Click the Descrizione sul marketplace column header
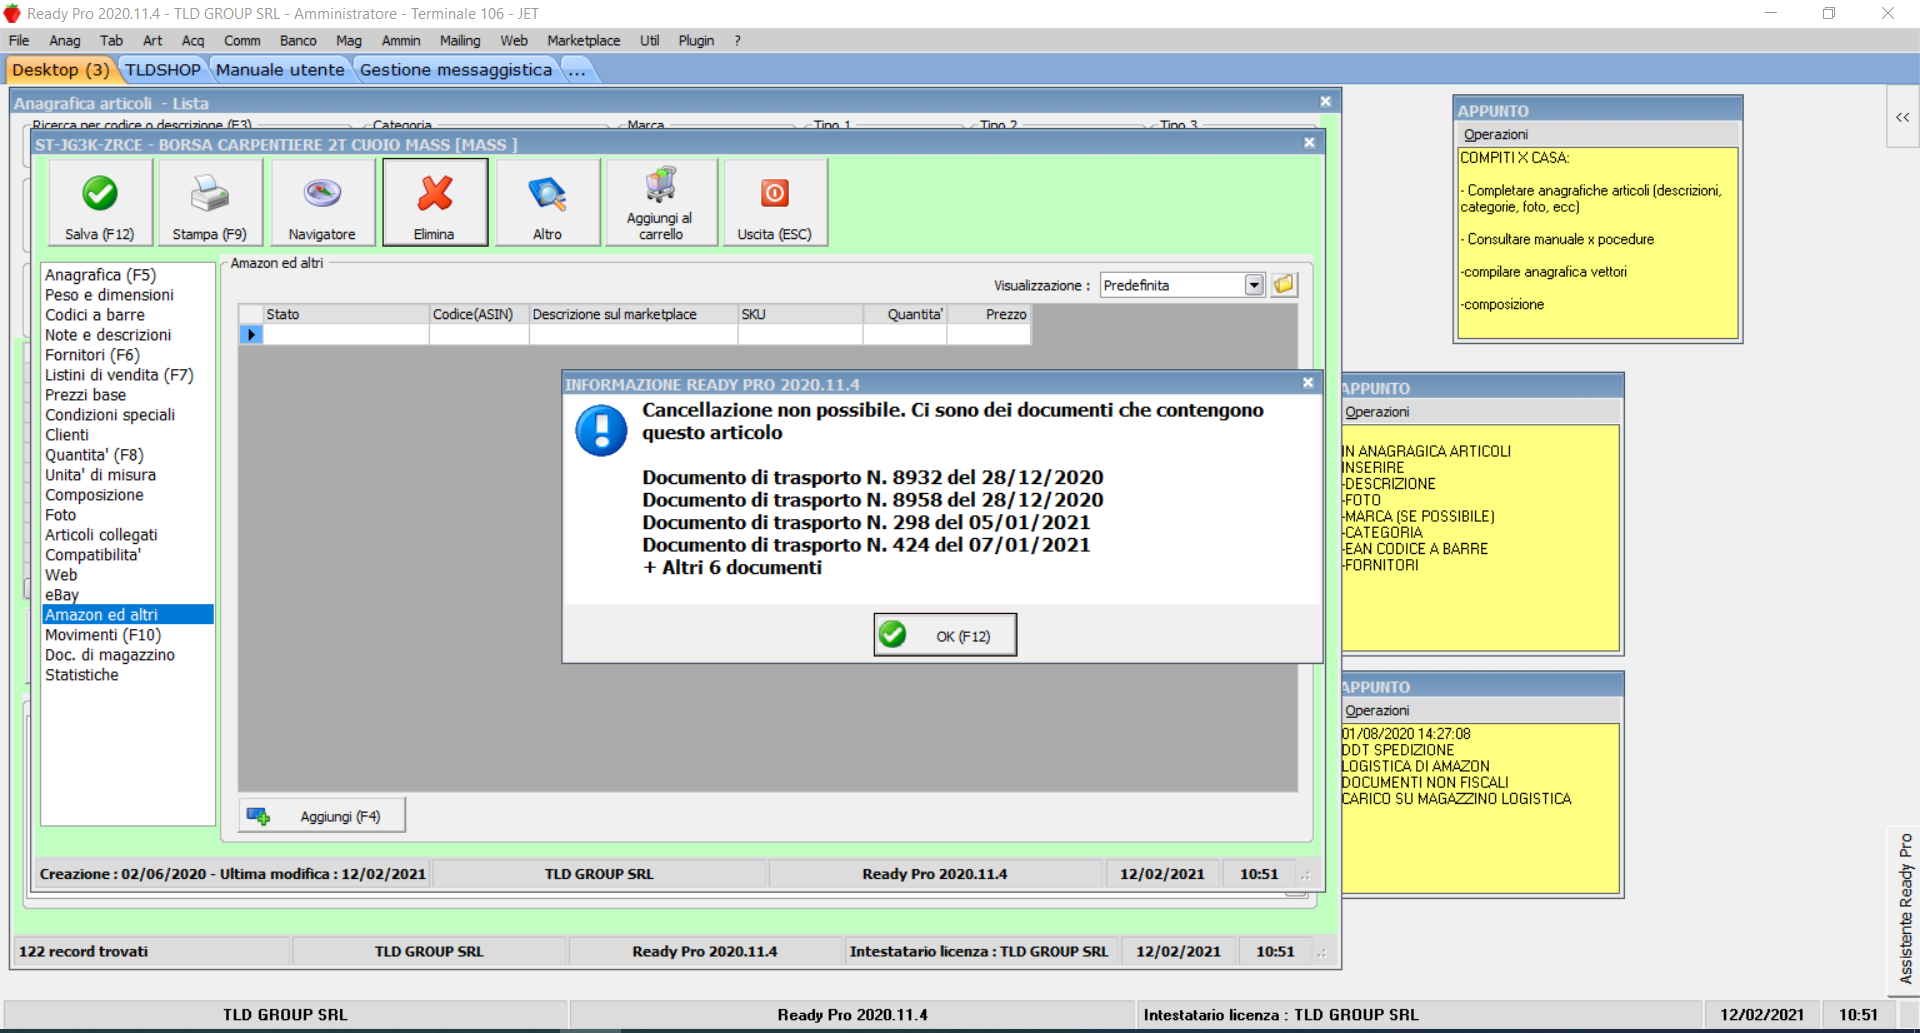The height and width of the screenshot is (1033, 1920). 634,314
